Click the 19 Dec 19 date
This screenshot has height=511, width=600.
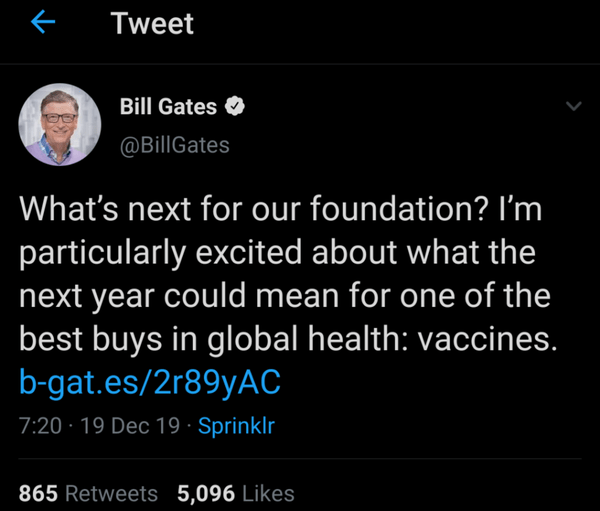tap(130, 426)
